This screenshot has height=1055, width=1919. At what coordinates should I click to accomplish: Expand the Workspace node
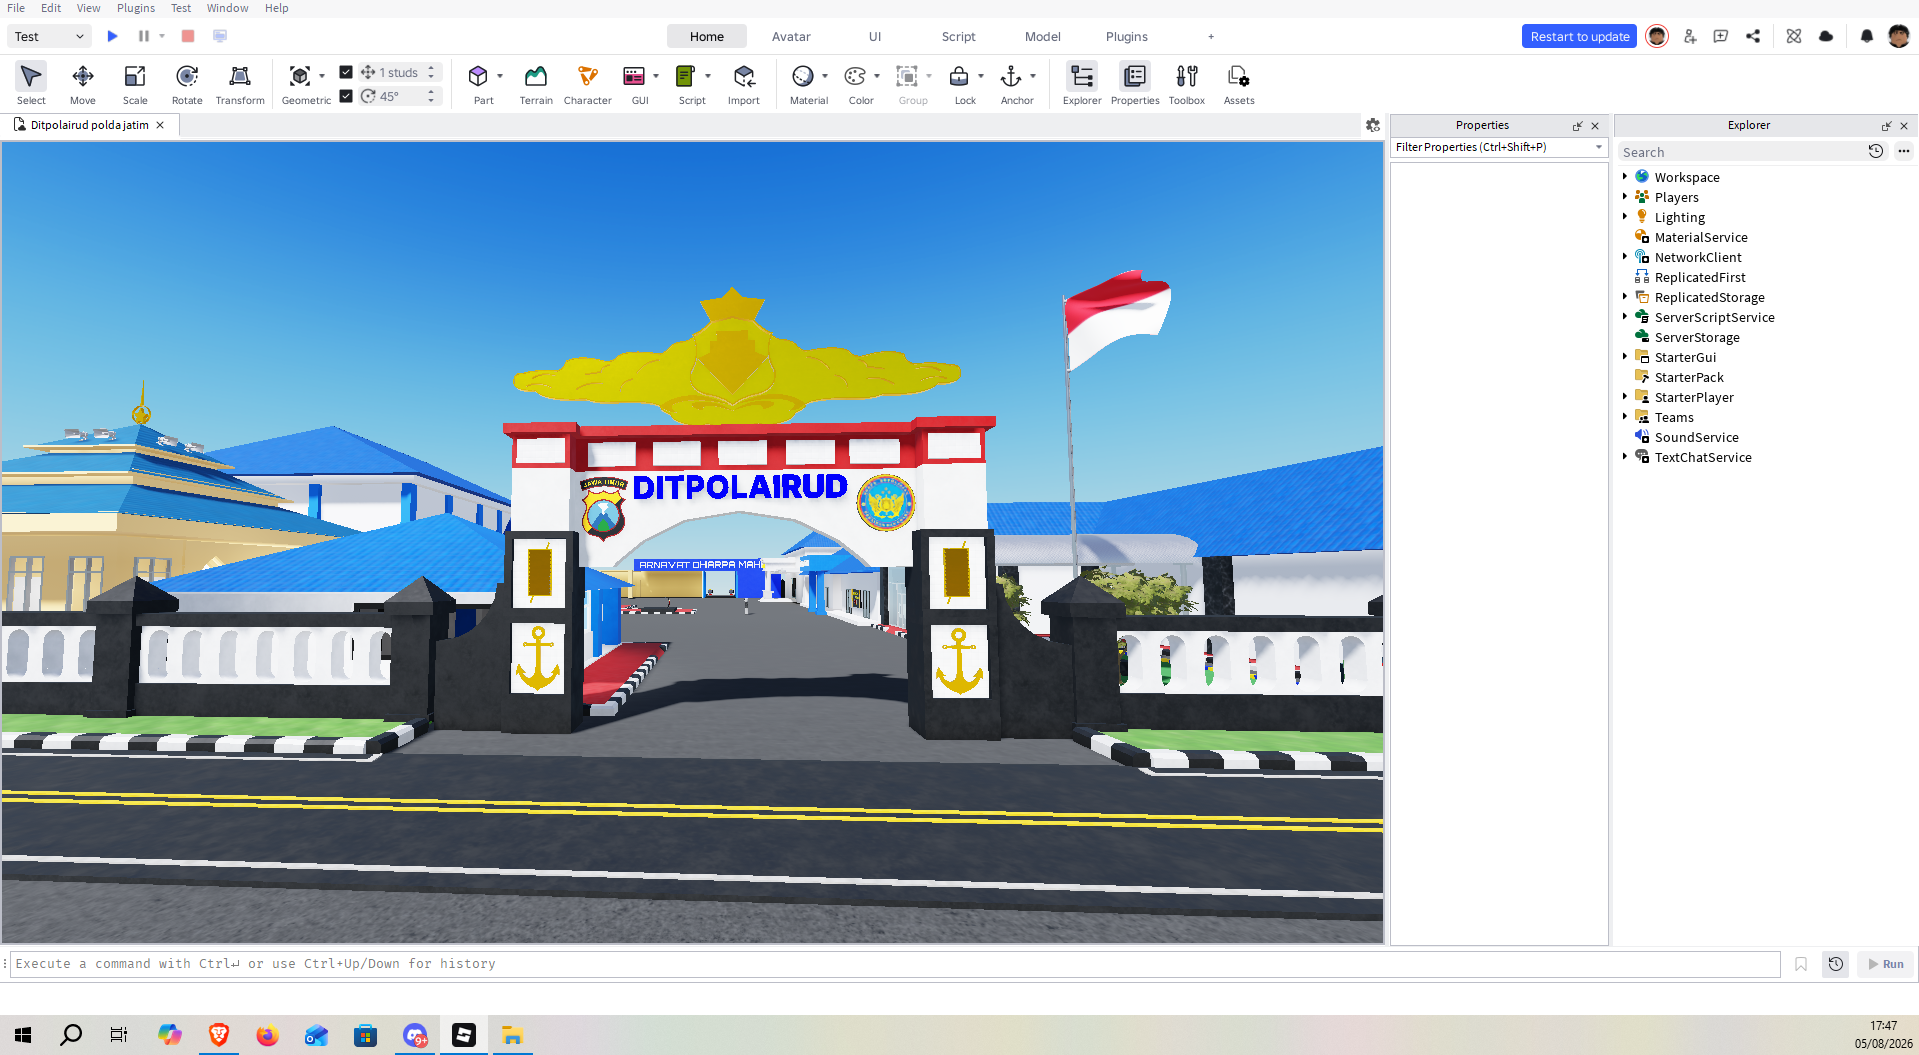point(1625,177)
